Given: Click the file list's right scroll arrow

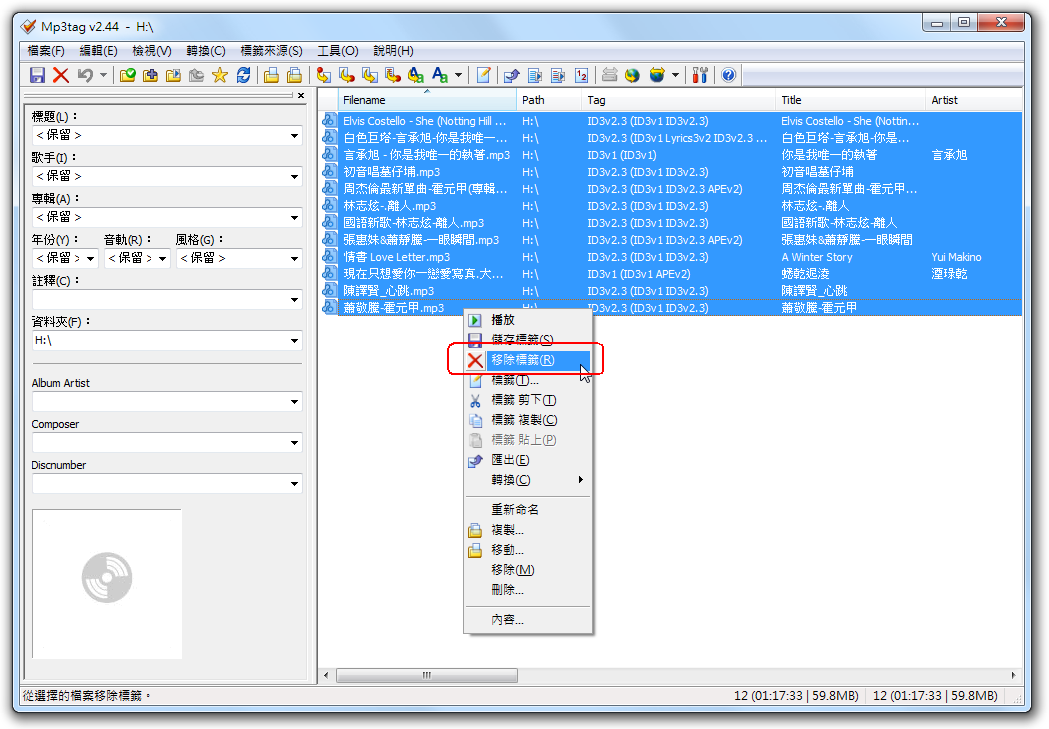Looking at the screenshot, I should click(x=1013, y=675).
